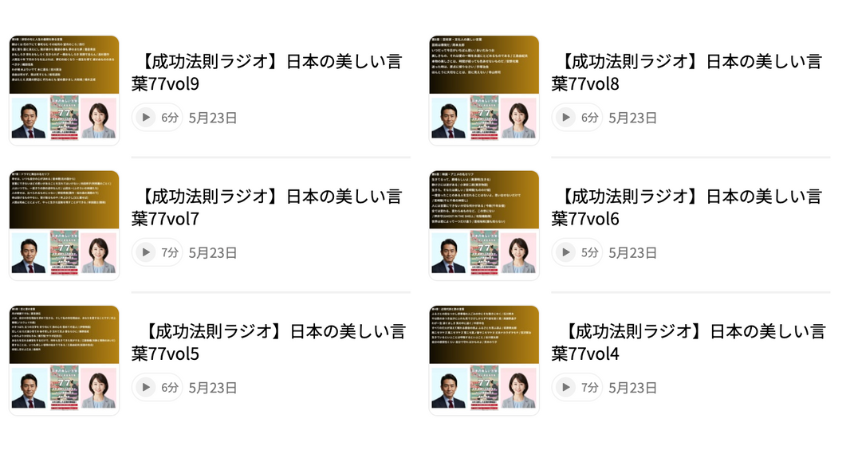Click the 7分 duration label on vol4
This screenshot has width=850, height=450.
click(x=590, y=388)
